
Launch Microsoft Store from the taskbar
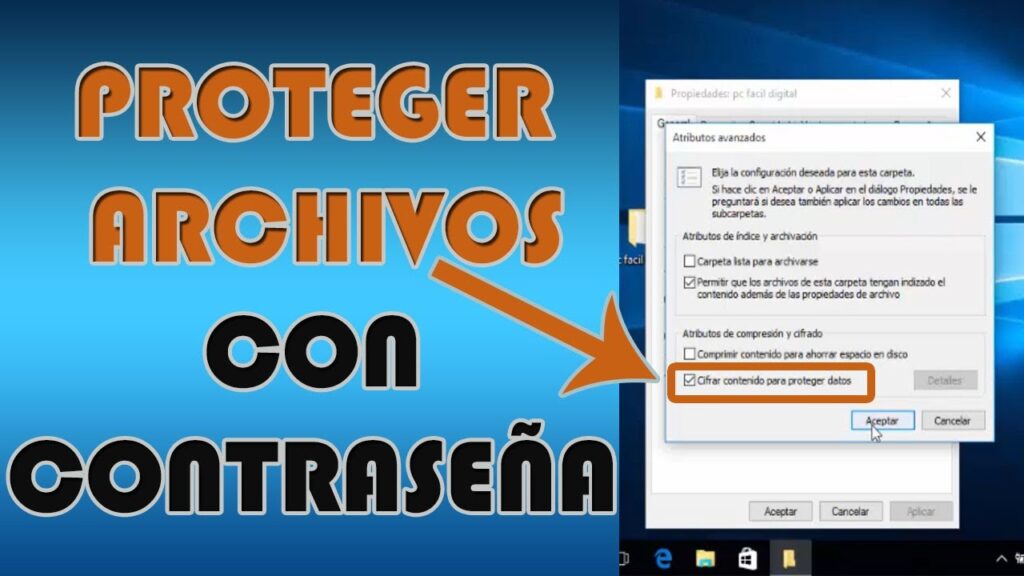747,558
